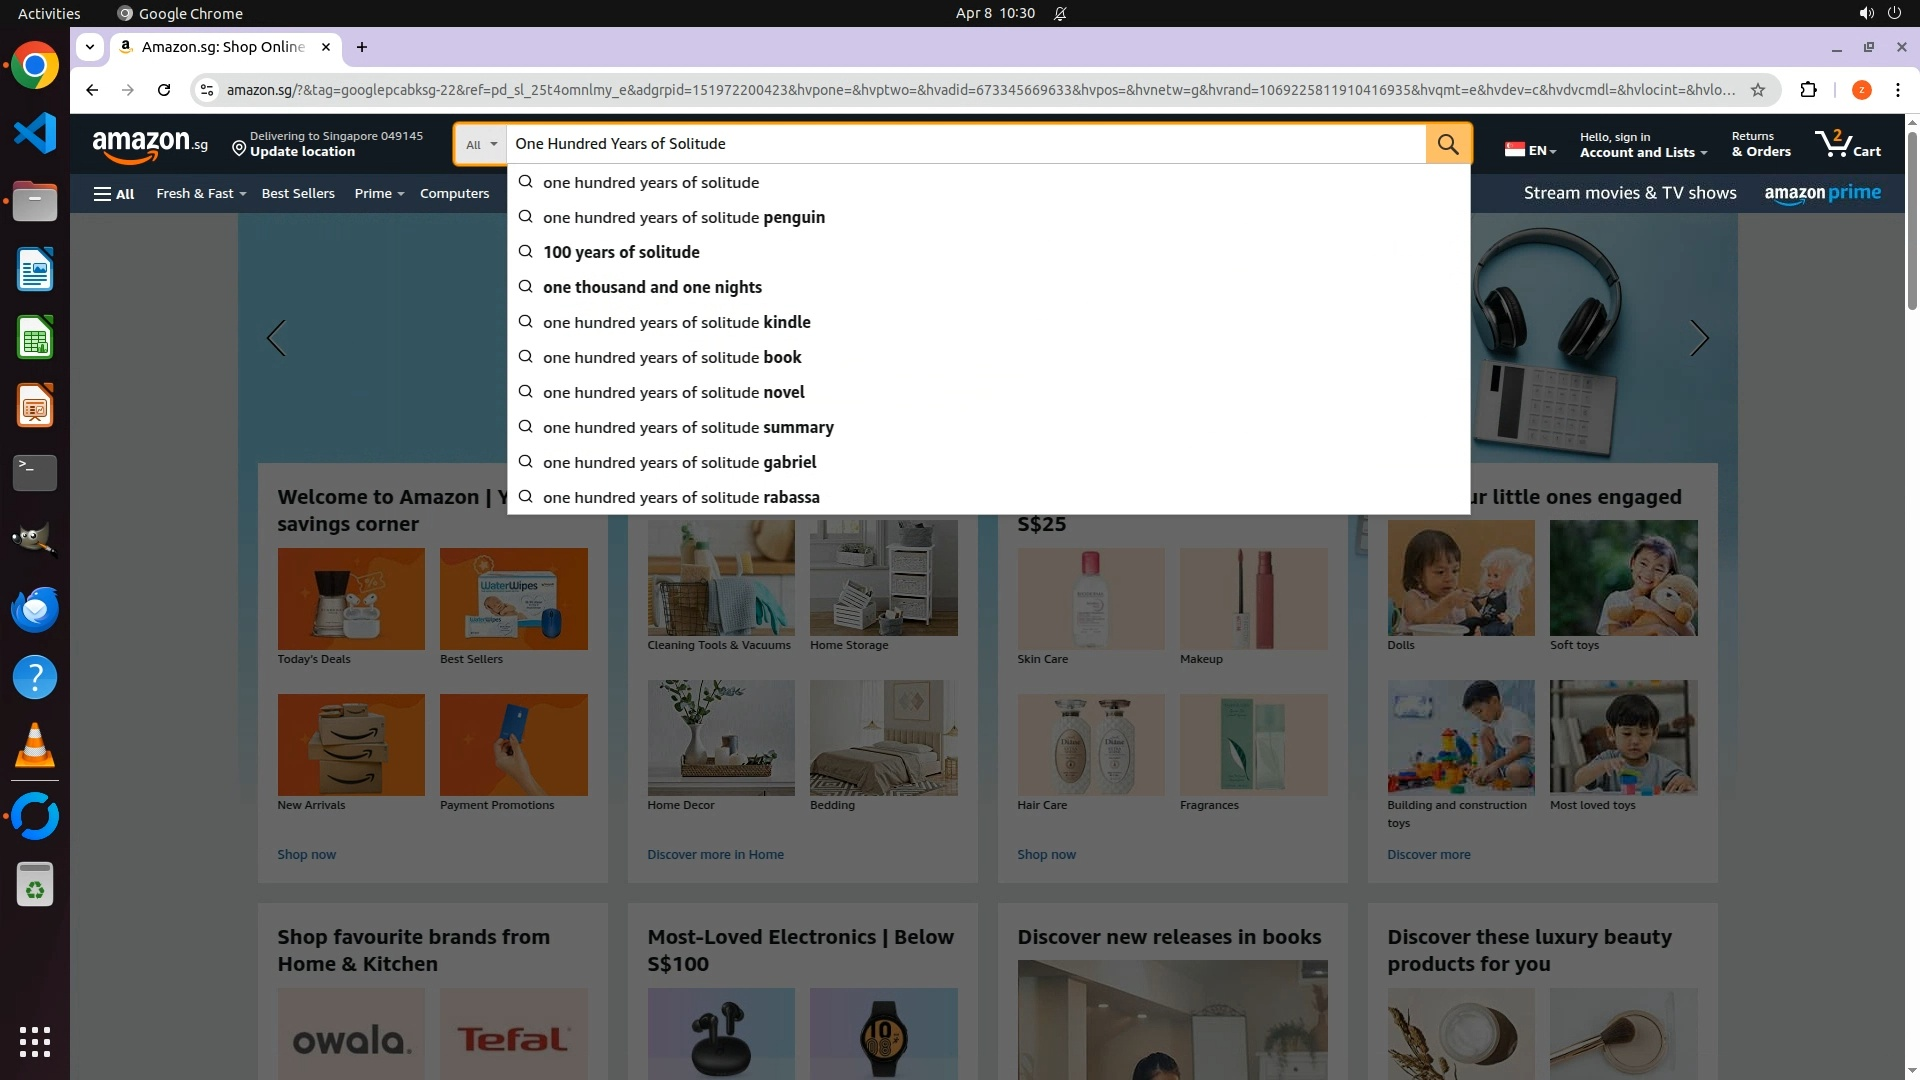Click the Amazon.sg logo

point(150,145)
